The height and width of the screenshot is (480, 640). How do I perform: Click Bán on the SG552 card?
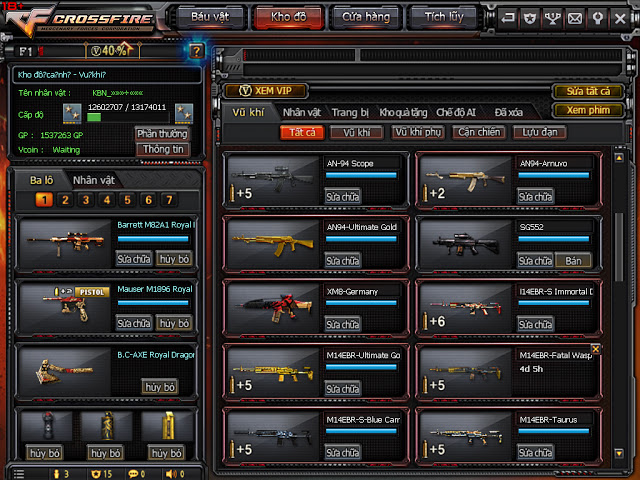[x=573, y=261]
